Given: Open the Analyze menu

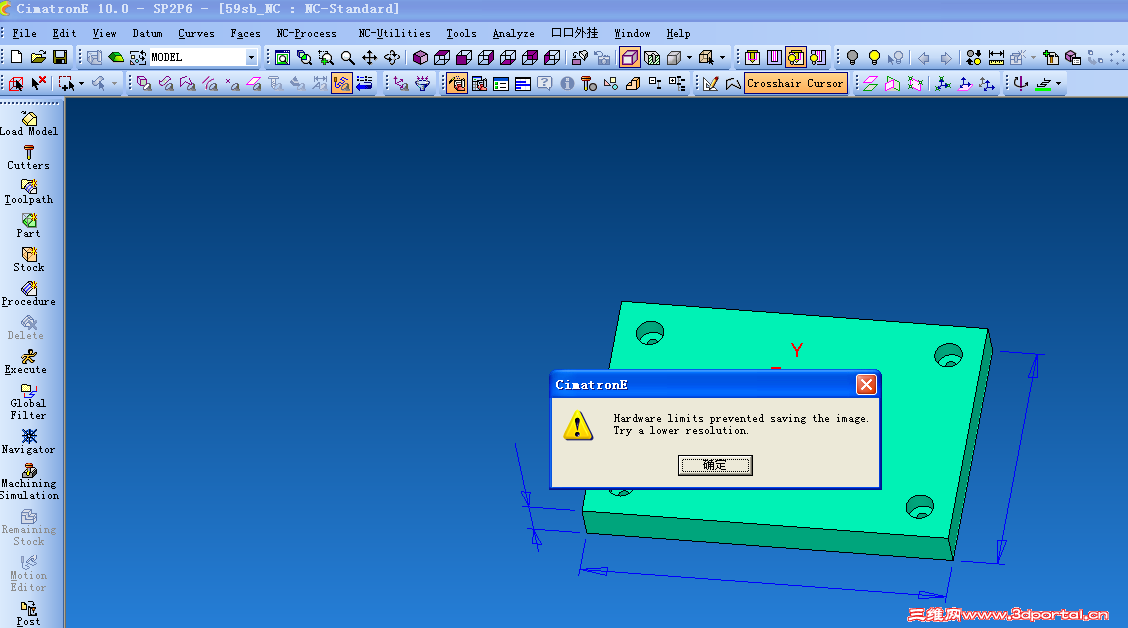Looking at the screenshot, I should click(514, 33).
